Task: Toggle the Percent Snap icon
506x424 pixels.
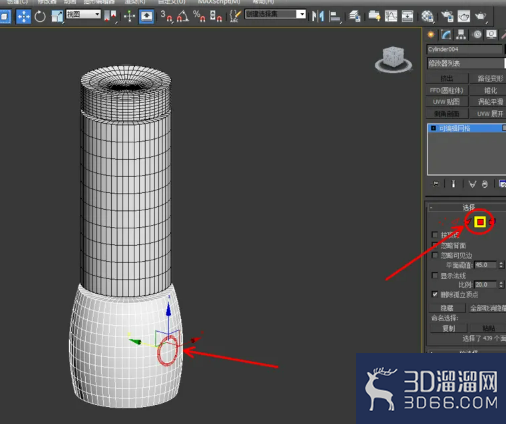Action: pyautogui.click(x=199, y=16)
